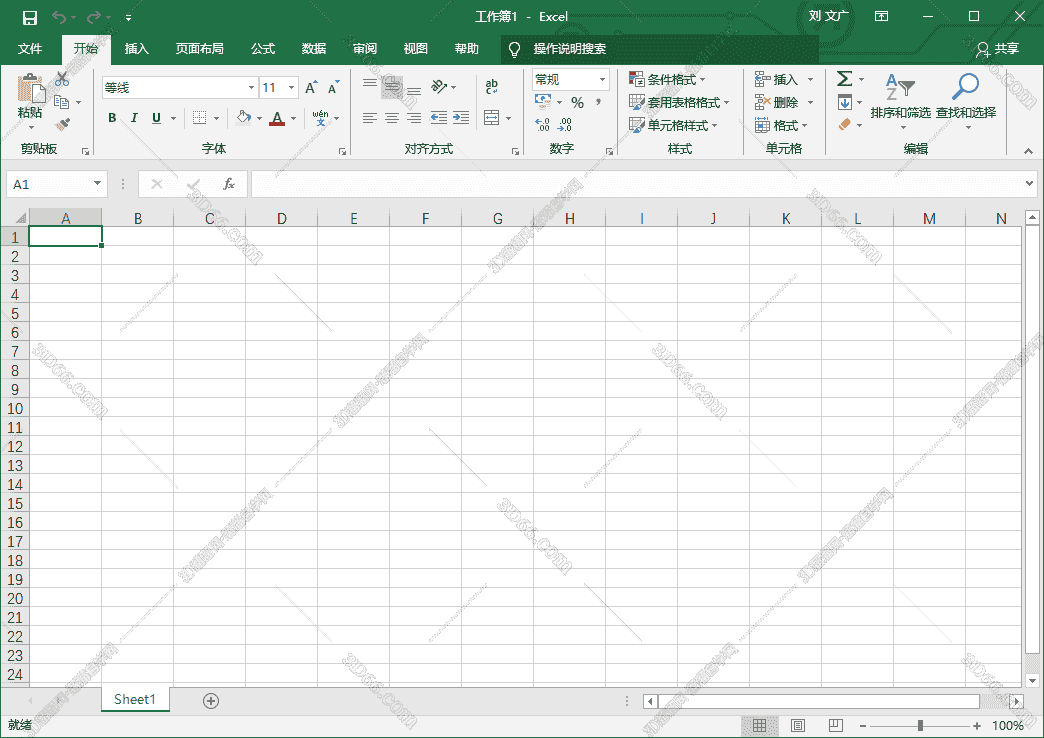Toggle bold formatting
Image resolution: width=1044 pixels, height=738 pixels.
pyautogui.click(x=111, y=117)
